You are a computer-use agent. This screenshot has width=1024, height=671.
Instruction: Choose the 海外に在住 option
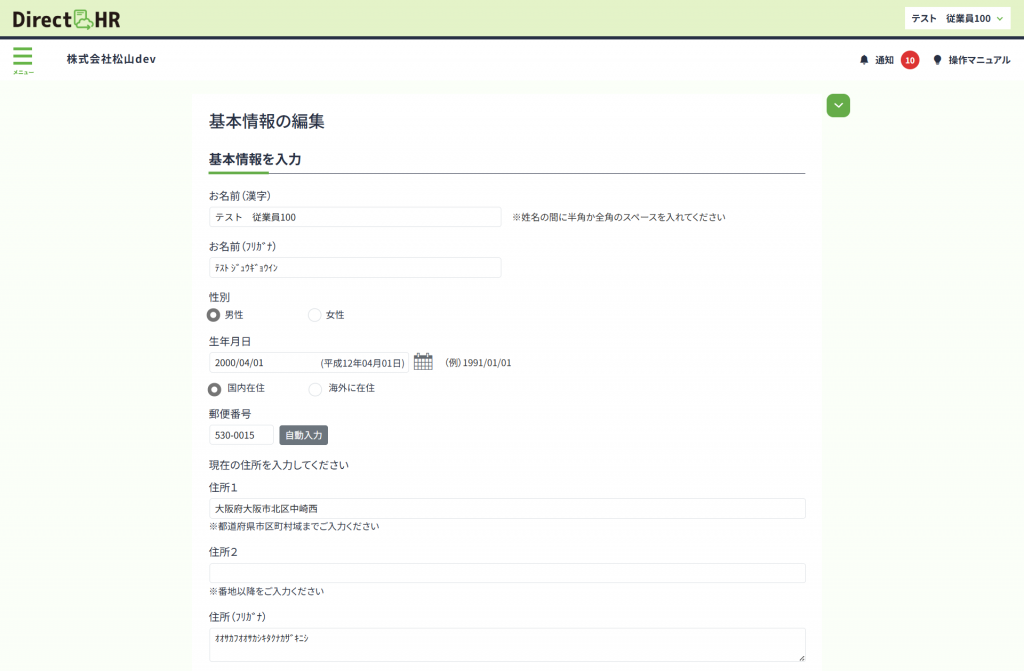(315, 389)
